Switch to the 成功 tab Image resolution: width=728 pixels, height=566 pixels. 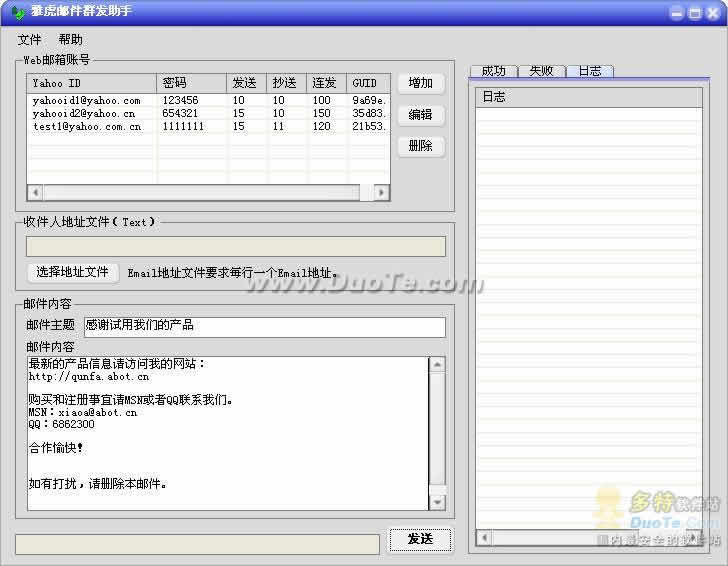[x=494, y=71]
